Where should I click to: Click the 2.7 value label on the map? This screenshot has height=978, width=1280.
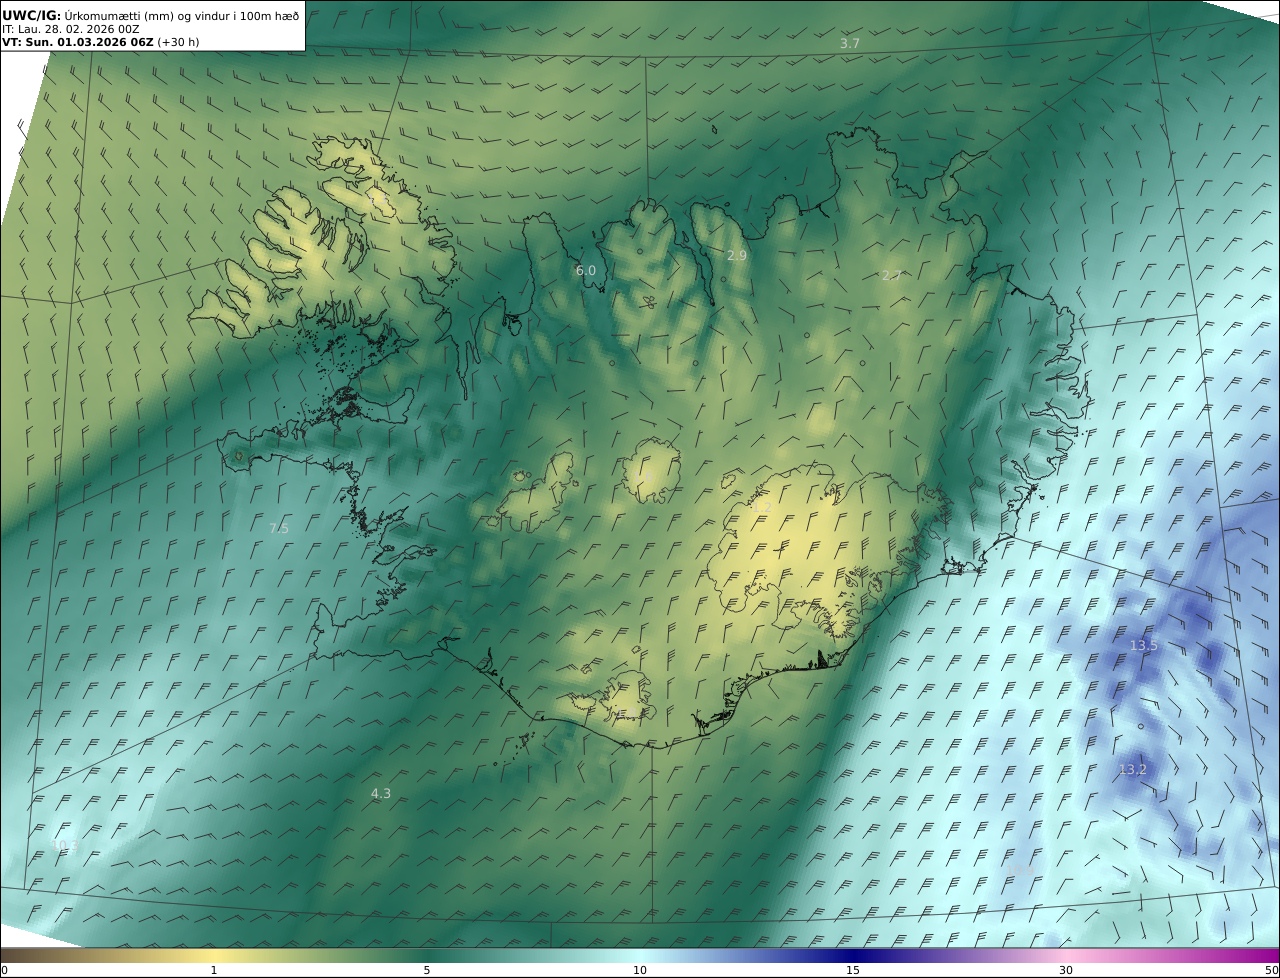coord(891,275)
